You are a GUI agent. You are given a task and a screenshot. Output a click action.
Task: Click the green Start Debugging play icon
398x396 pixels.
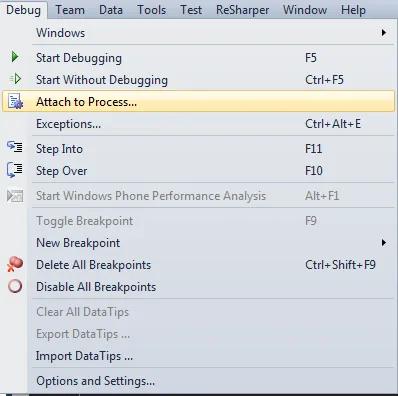click(x=15, y=57)
